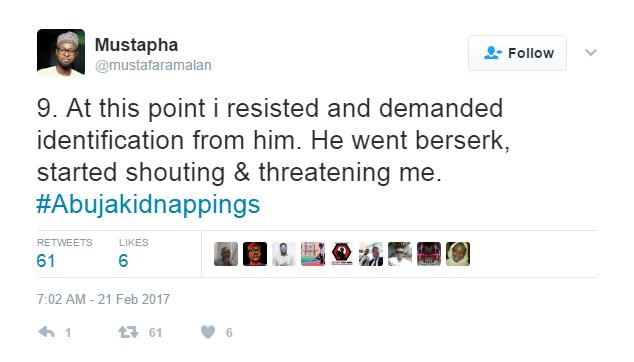View the 6 likes list

click(x=133, y=254)
